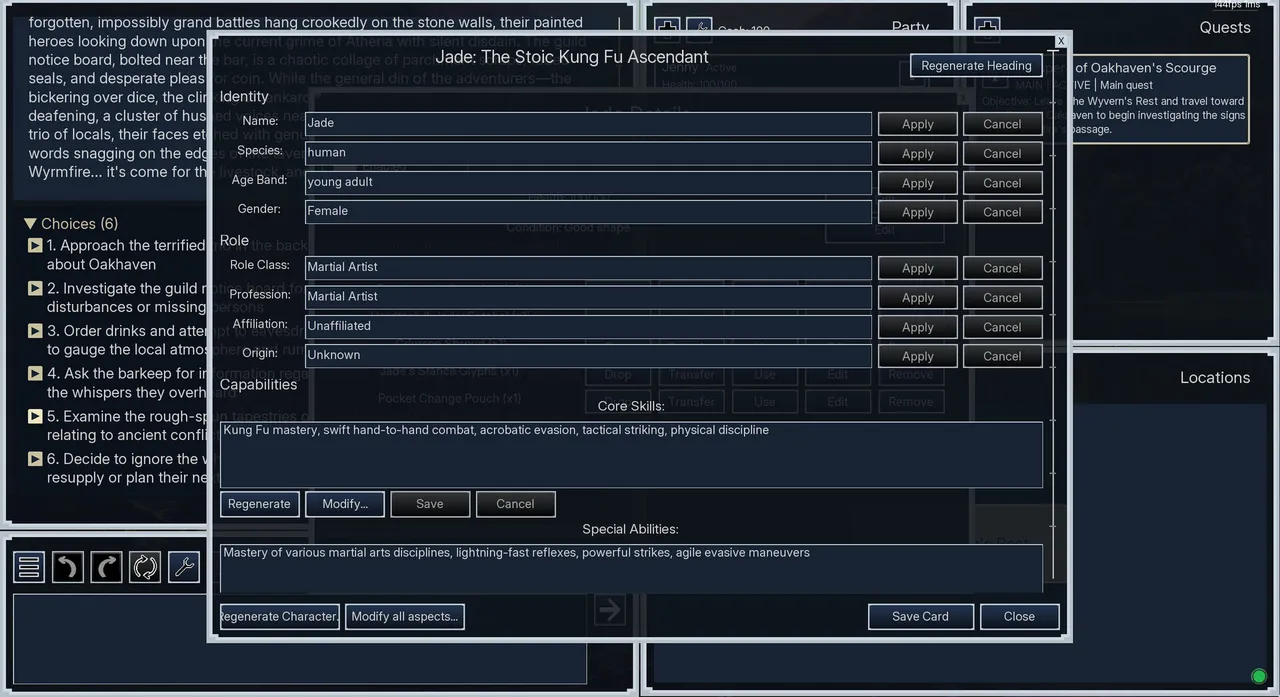This screenshot has width=1280, height=697.
Task: Click the redo arrow icon
Action: coord(106,567)
